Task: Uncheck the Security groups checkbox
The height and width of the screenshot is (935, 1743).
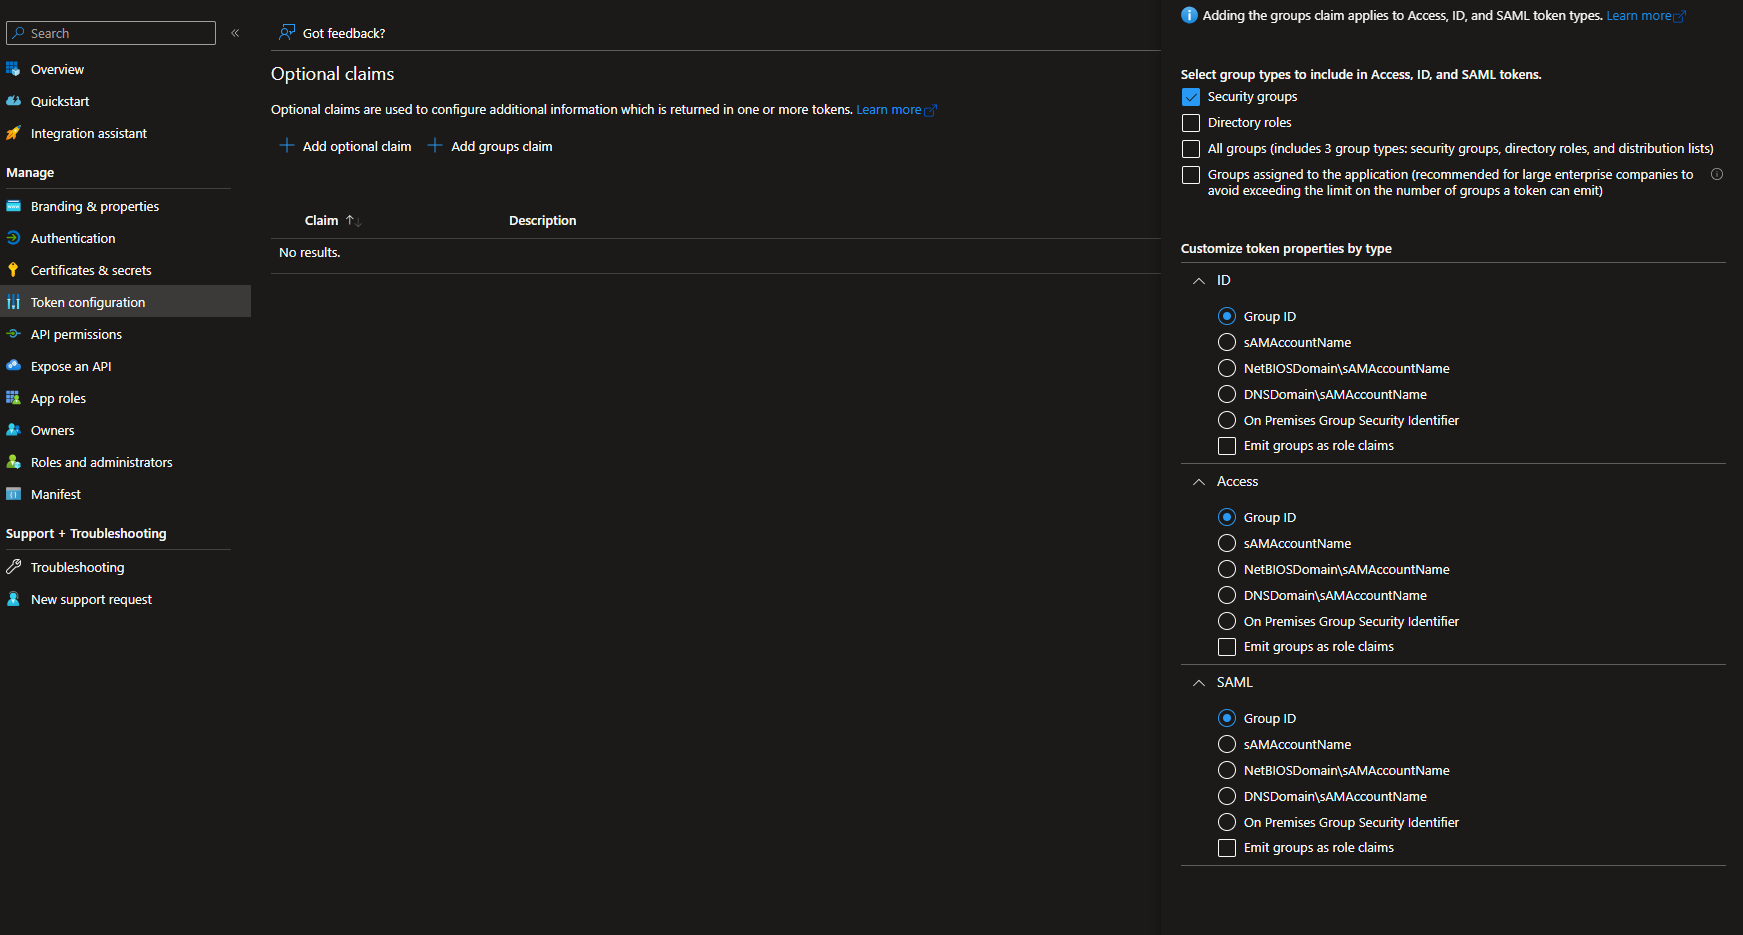Action: 1190,97
